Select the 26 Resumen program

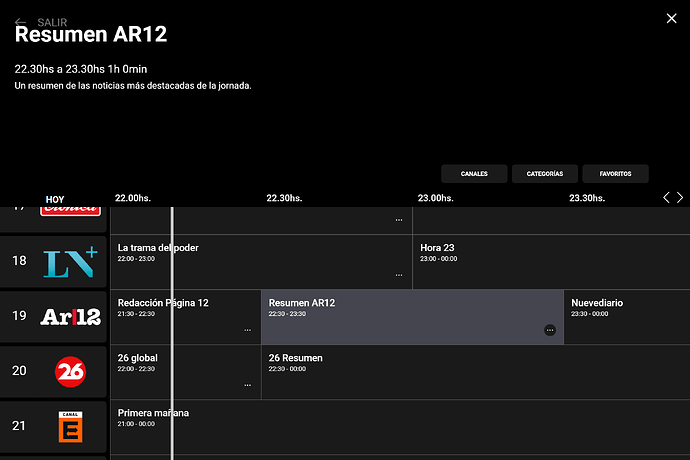[476, 372]
